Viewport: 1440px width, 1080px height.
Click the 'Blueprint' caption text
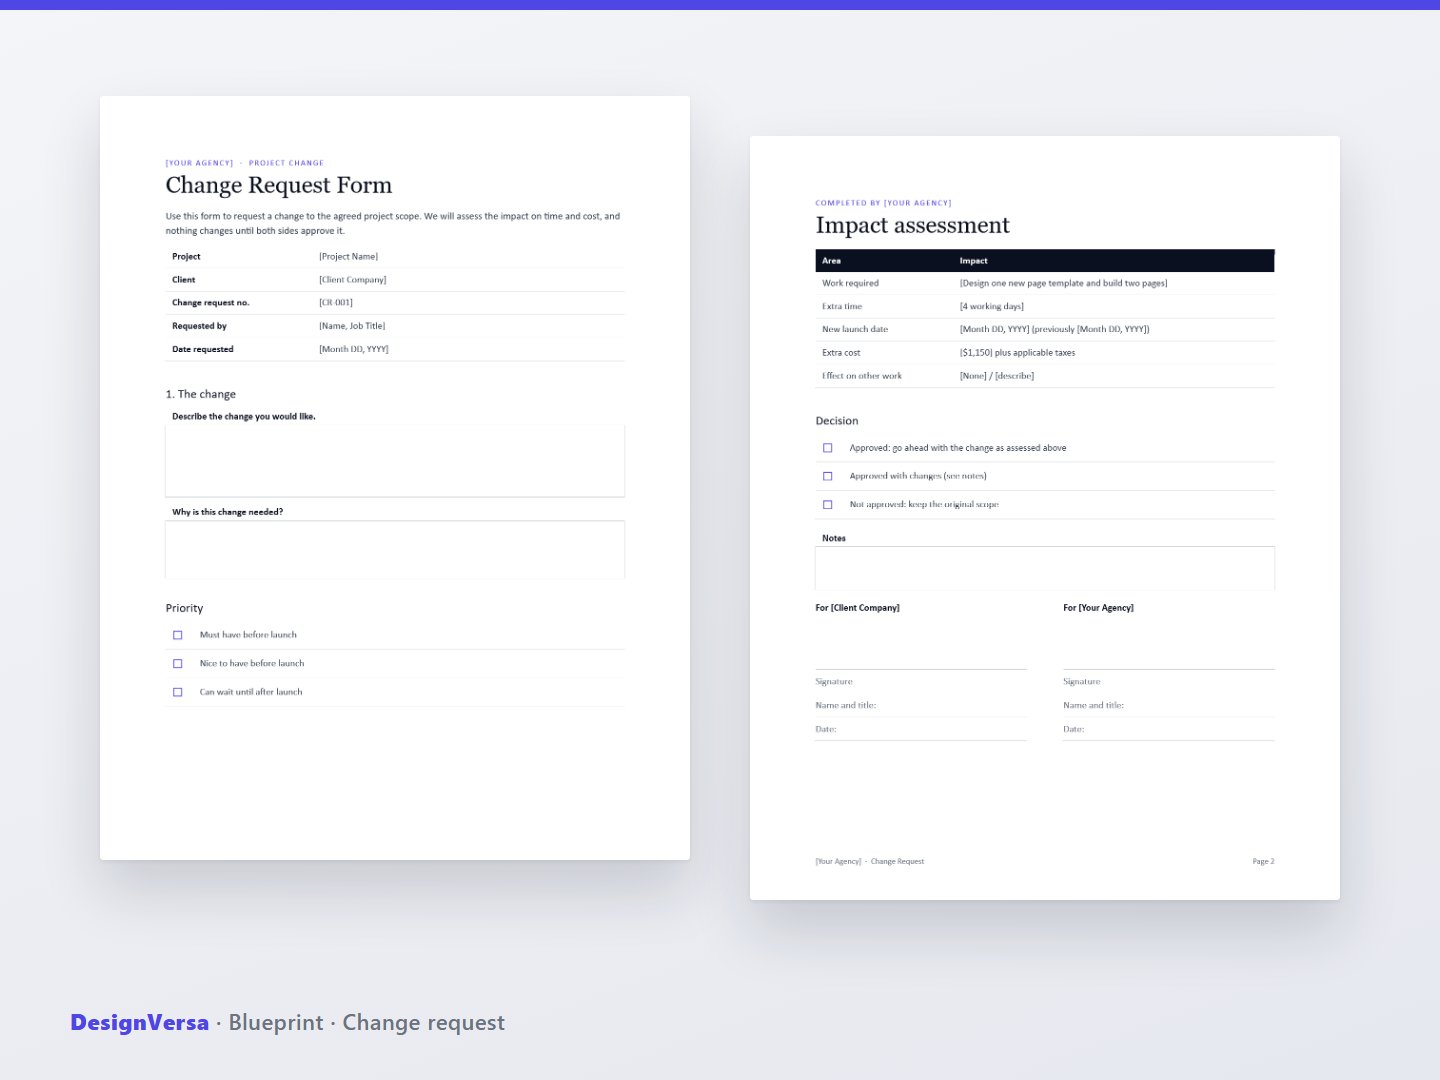[x=276, y=1023]
